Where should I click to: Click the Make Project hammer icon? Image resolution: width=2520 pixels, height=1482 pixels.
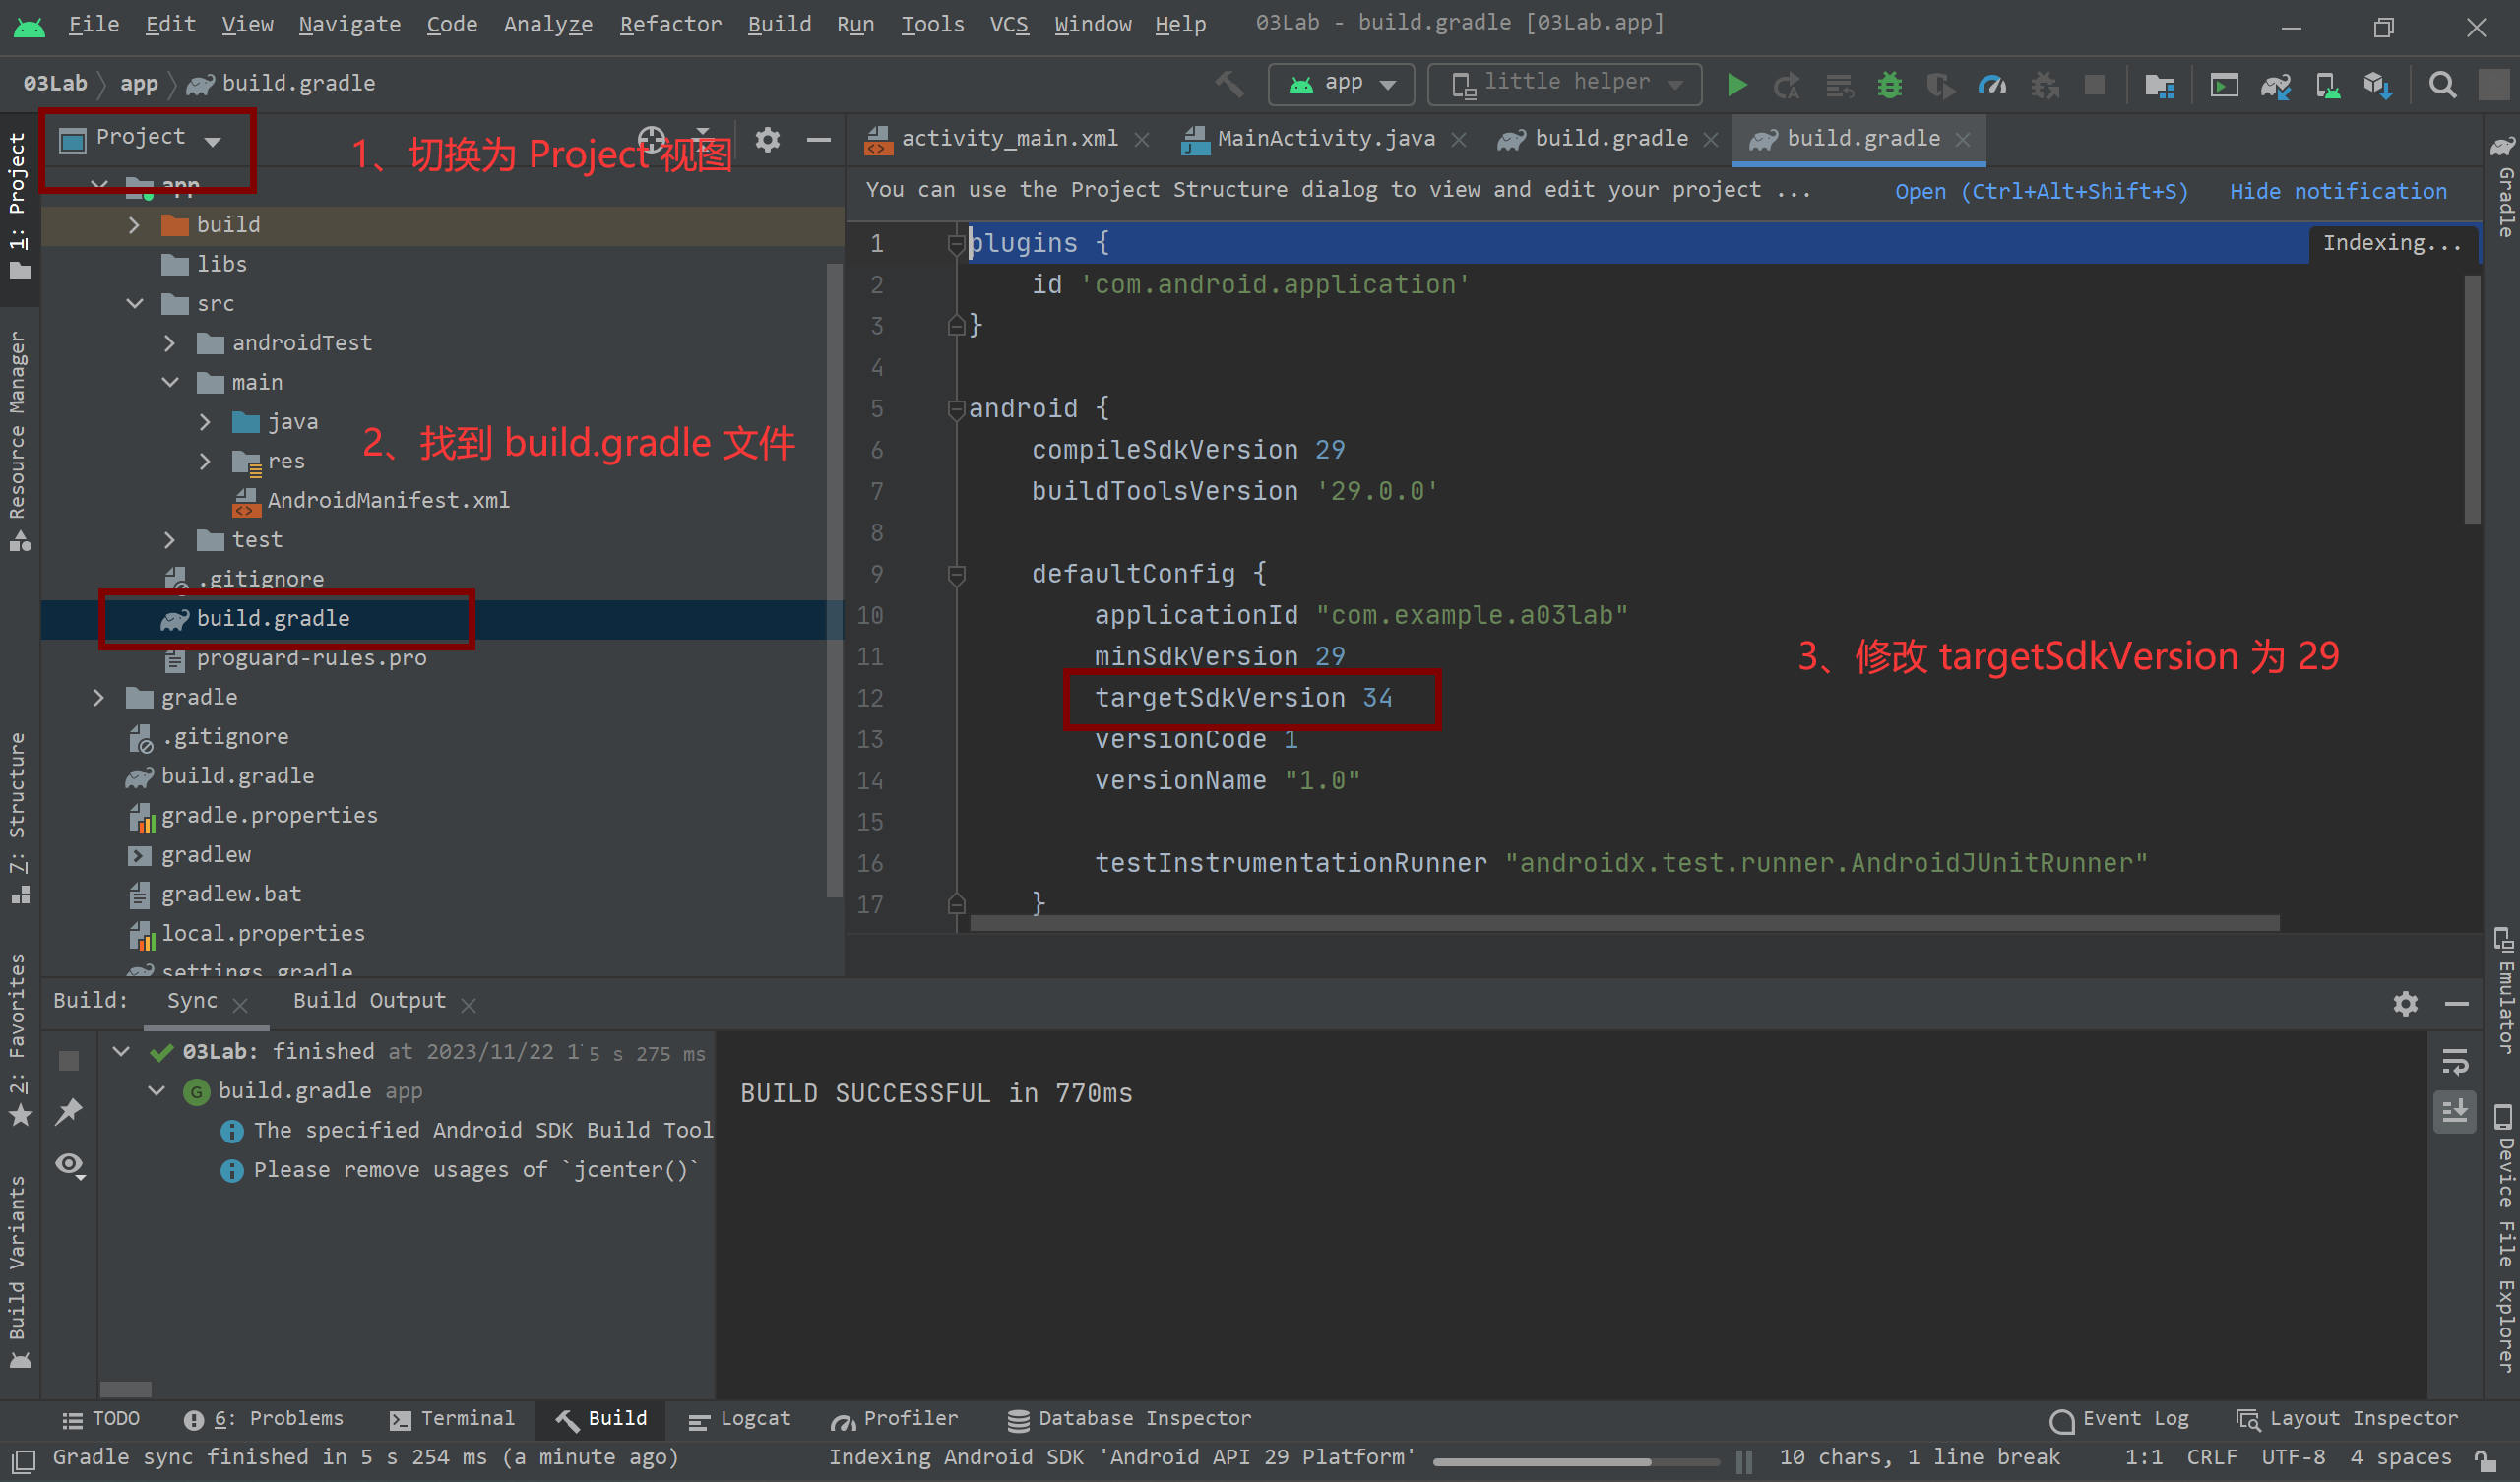tap(1230, 84)
